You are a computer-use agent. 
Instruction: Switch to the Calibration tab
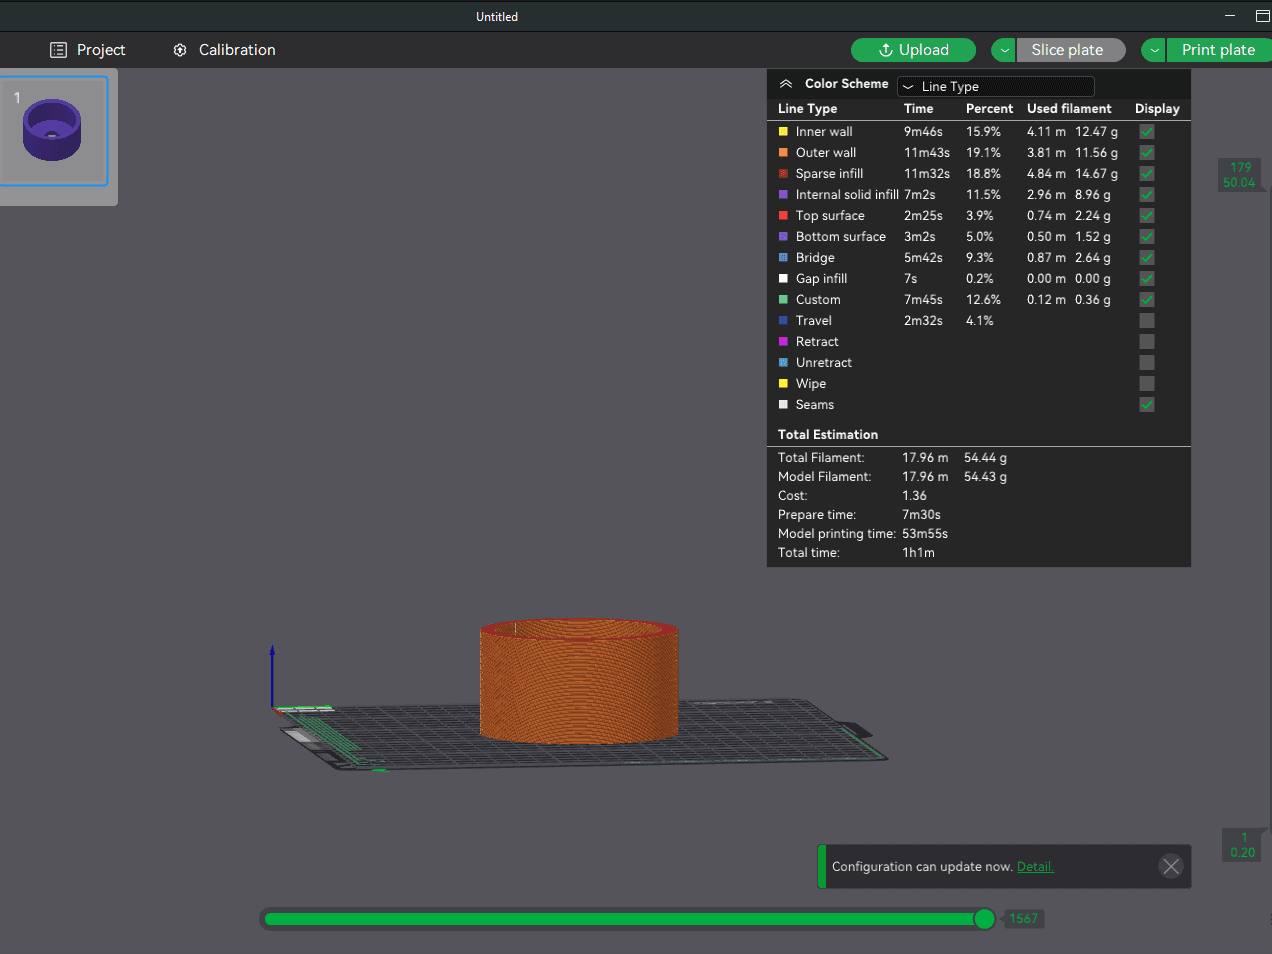(x=224, y=50)
